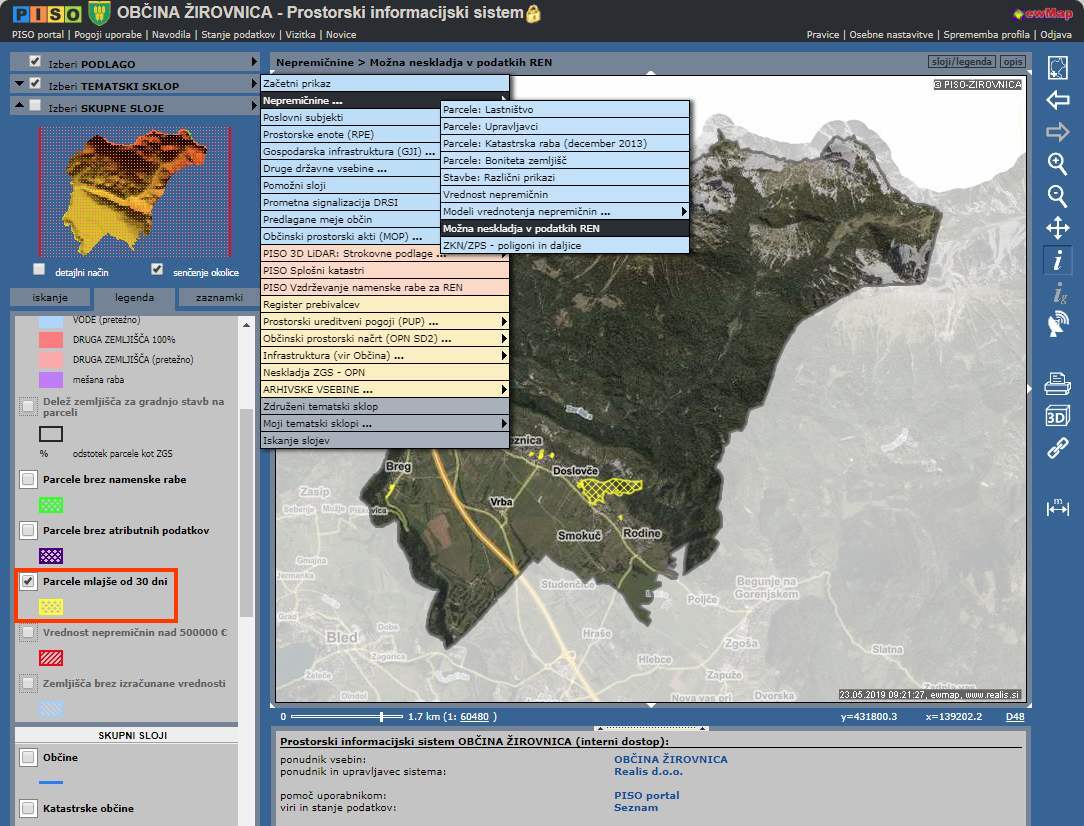Open the print map tool
Image resolution: width=1084 pixels, height=826 pixels.
pyautogui.click(x=1057, y=383)
